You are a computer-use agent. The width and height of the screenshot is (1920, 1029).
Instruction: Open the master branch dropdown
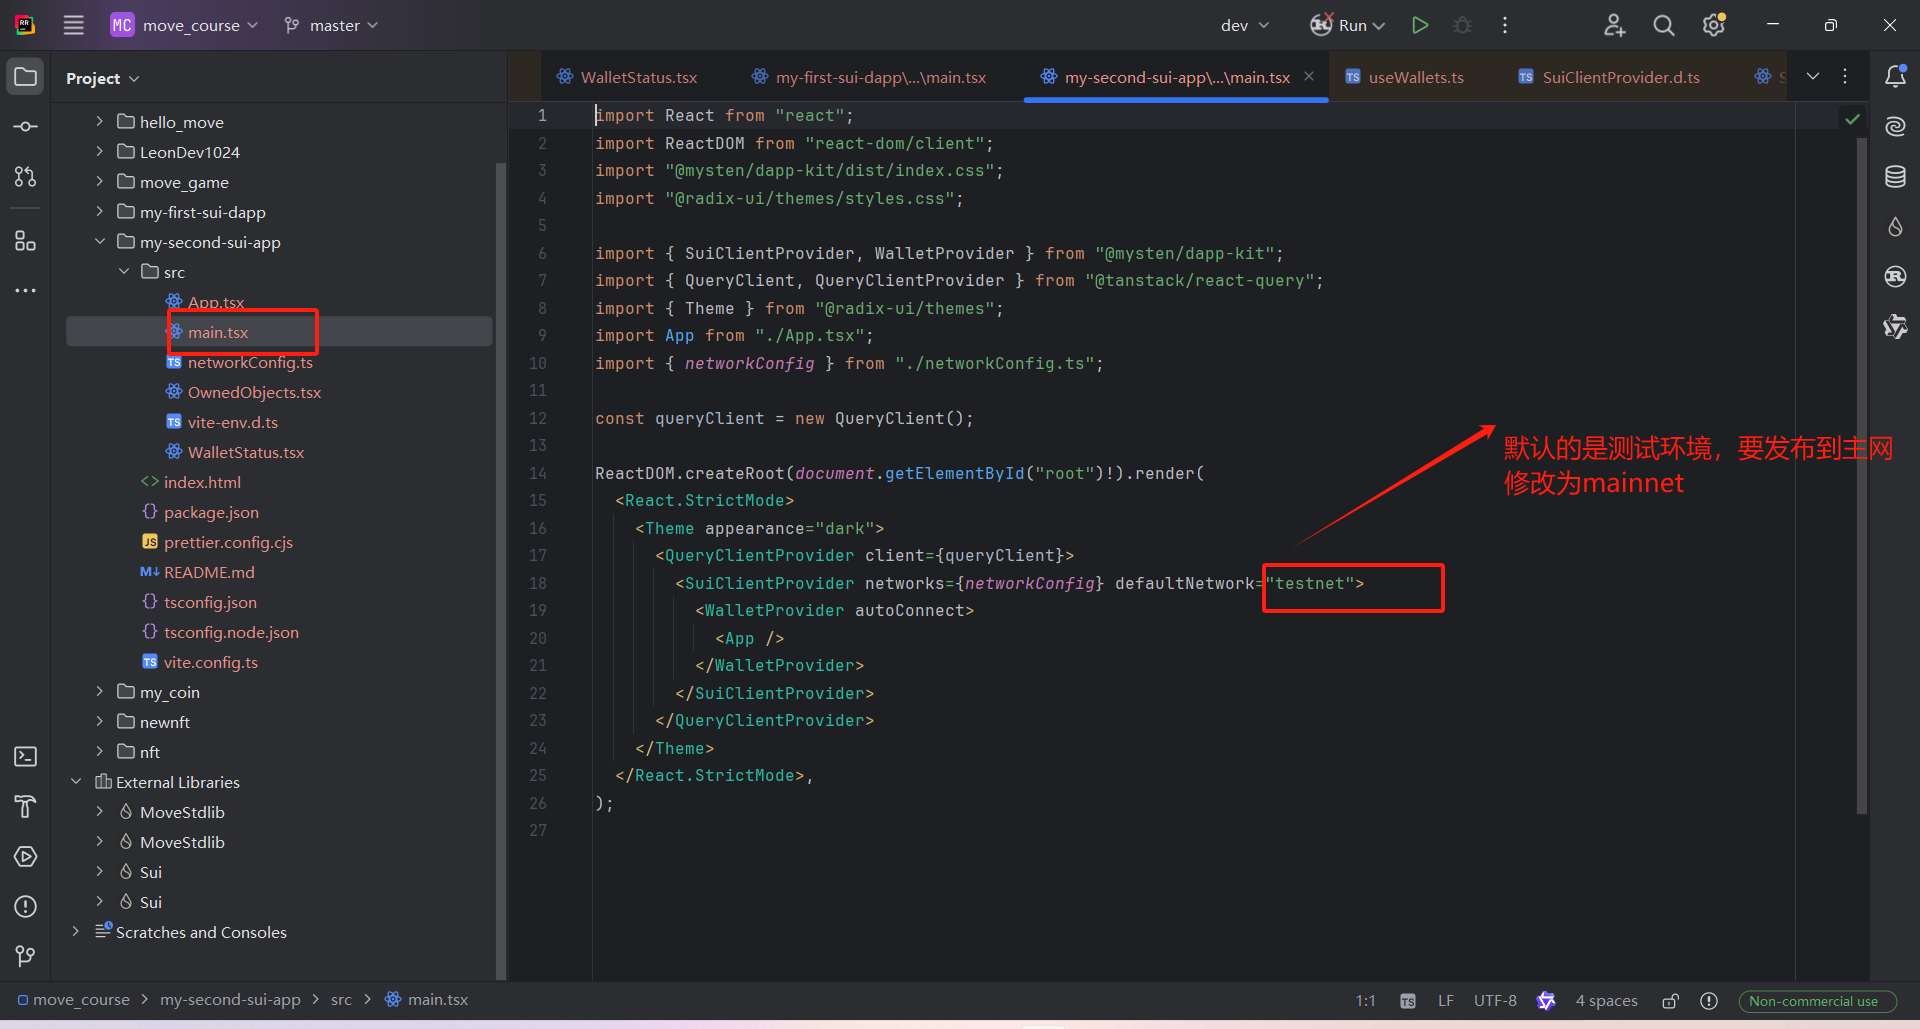tap(332, 25)
